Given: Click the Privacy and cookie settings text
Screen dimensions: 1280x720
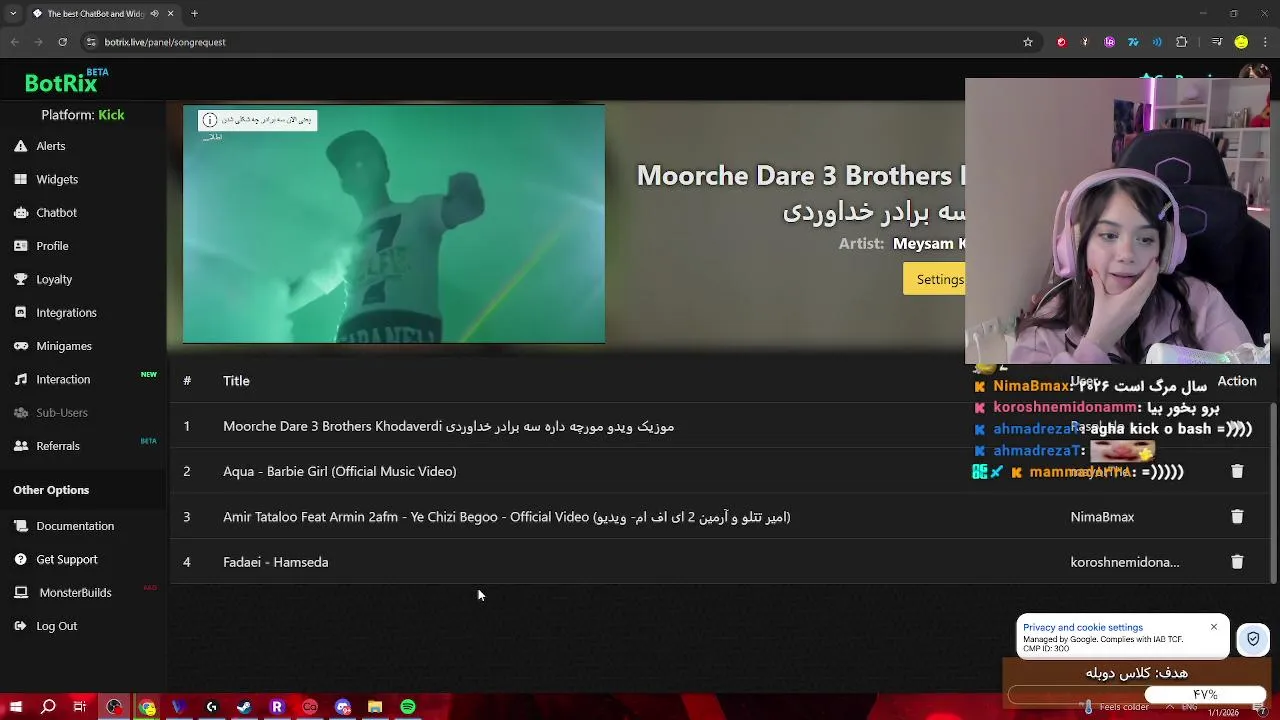Looking at the screenshot, I should pyautogui.click(x=1083, y=628).
